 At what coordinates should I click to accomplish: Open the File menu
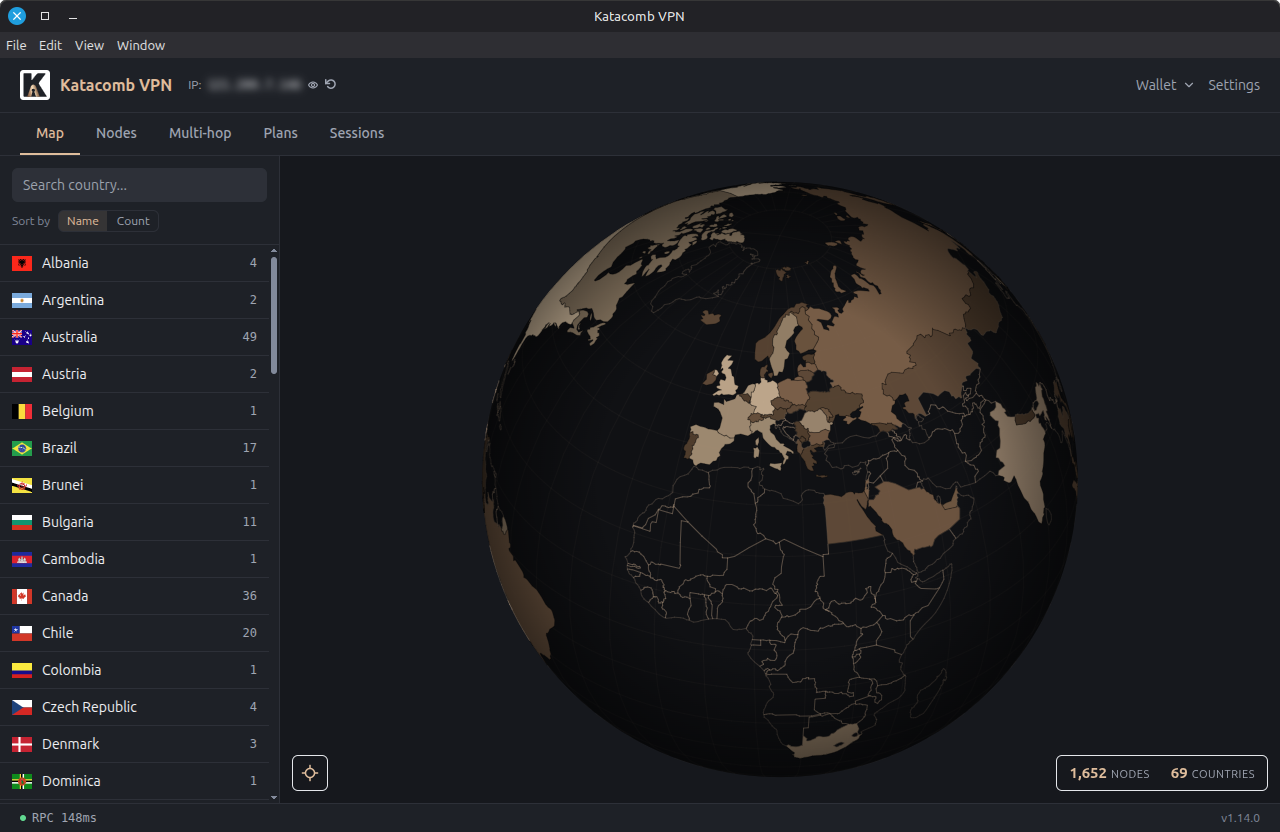16,45
